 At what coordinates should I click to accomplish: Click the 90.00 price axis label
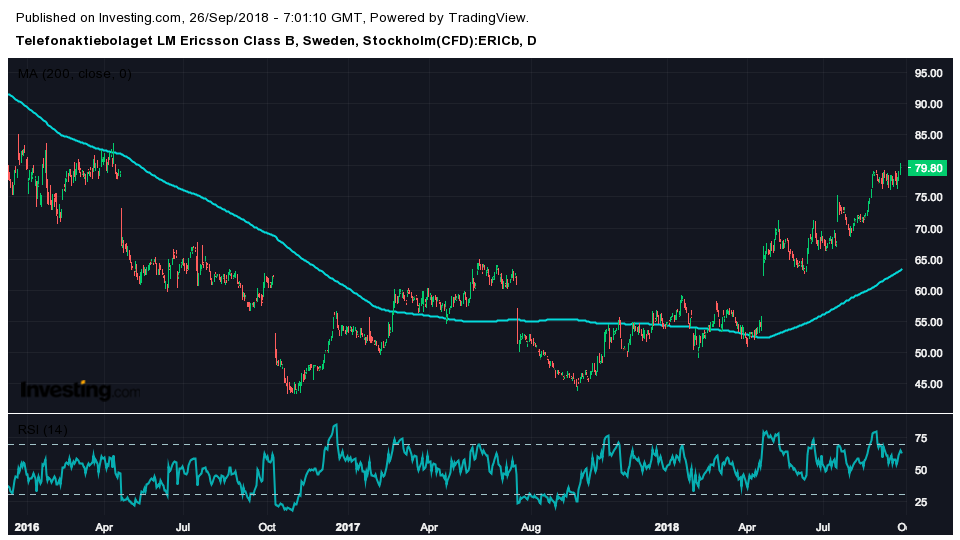[x=928, y=105]
